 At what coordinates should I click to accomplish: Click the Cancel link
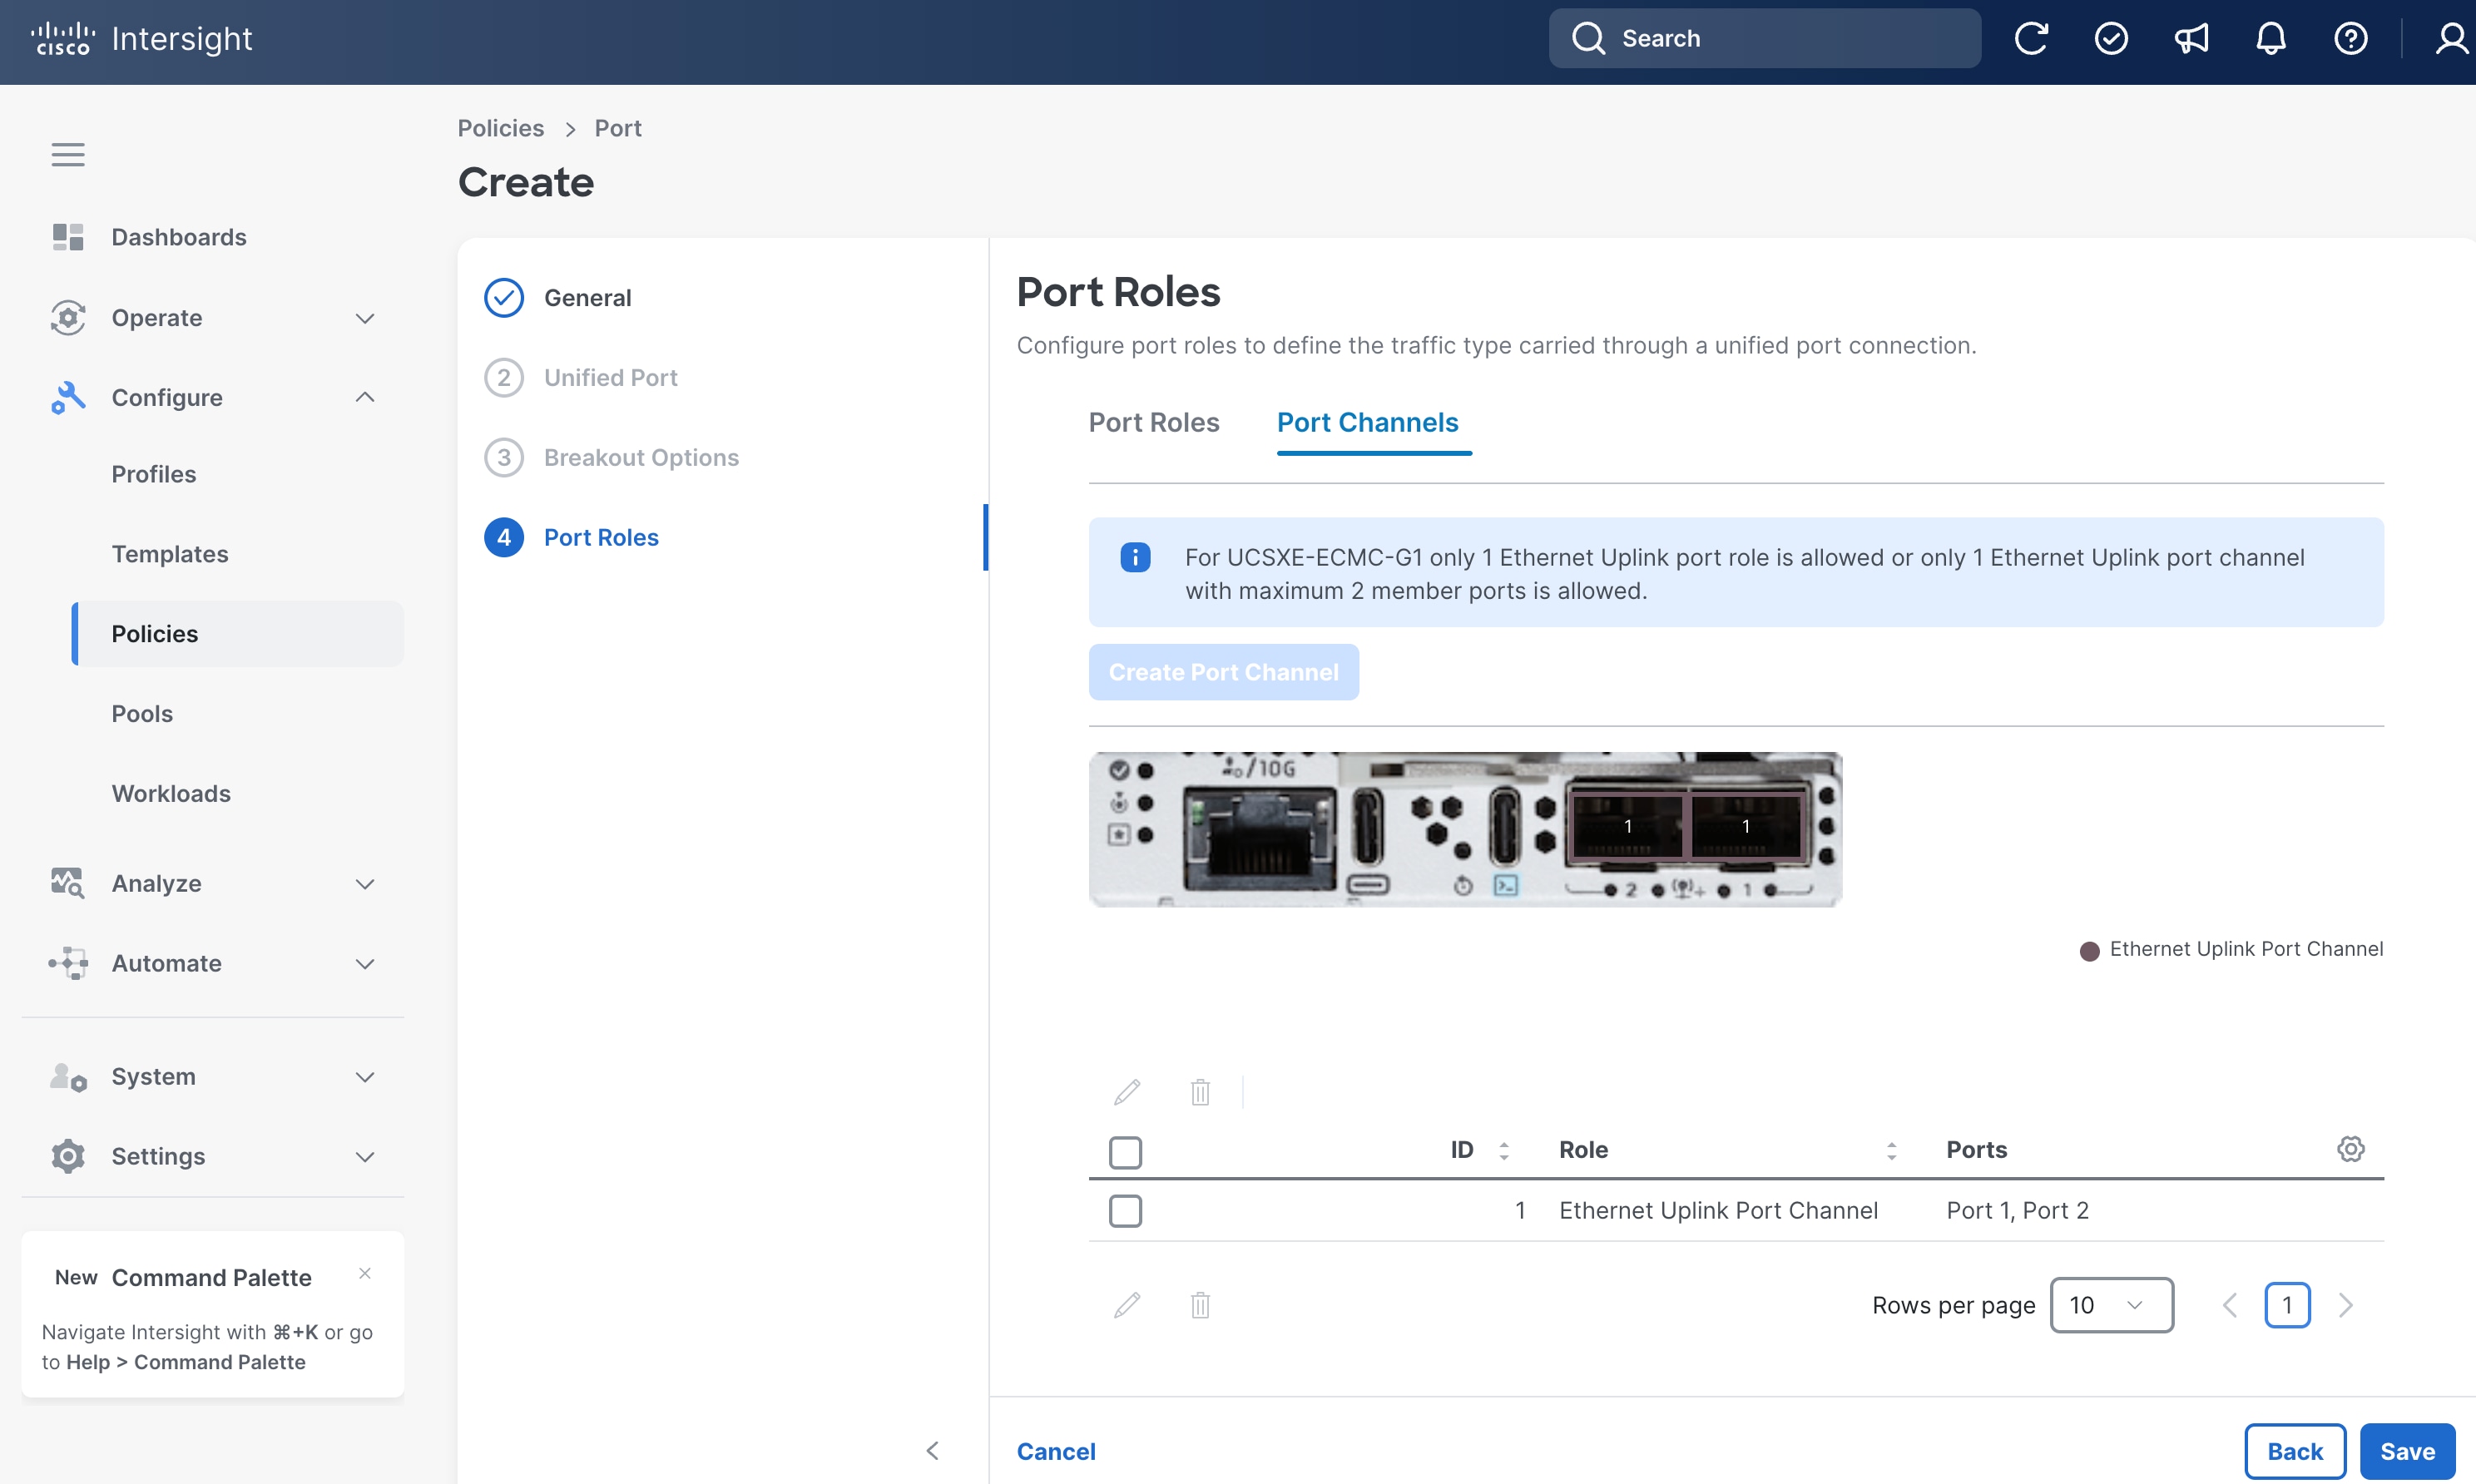pos(1055,1451)
